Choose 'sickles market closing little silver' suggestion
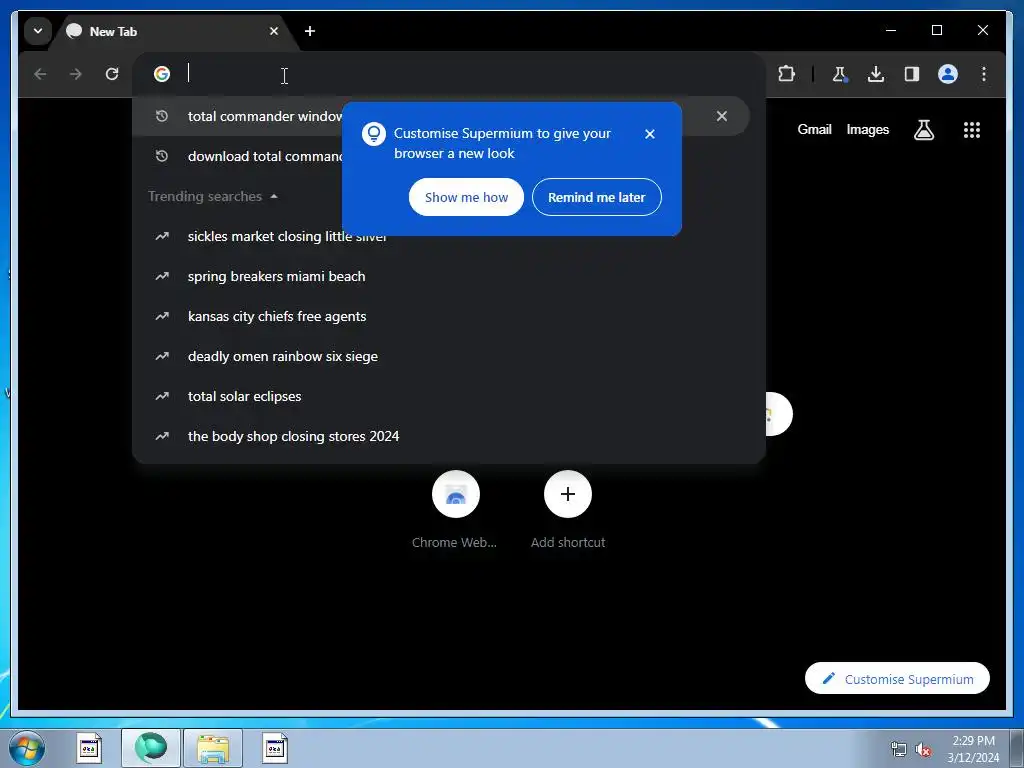Image resolution: width=1024 pixels, height=768 pixels. 441,236
